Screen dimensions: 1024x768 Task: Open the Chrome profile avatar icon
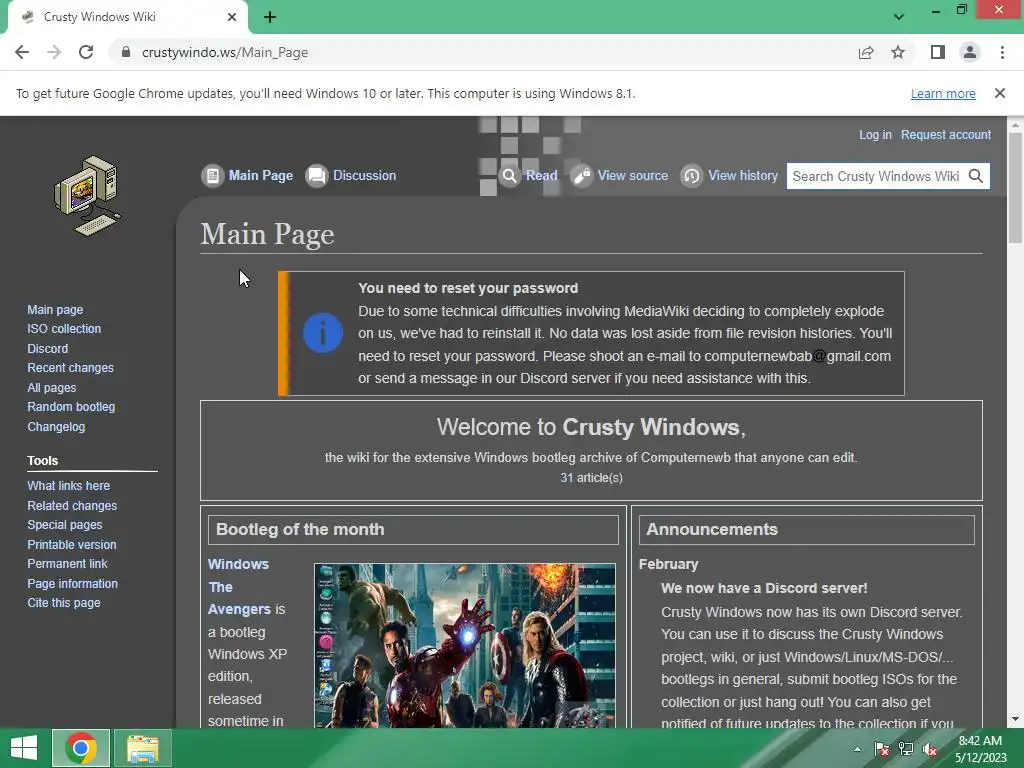970,52
